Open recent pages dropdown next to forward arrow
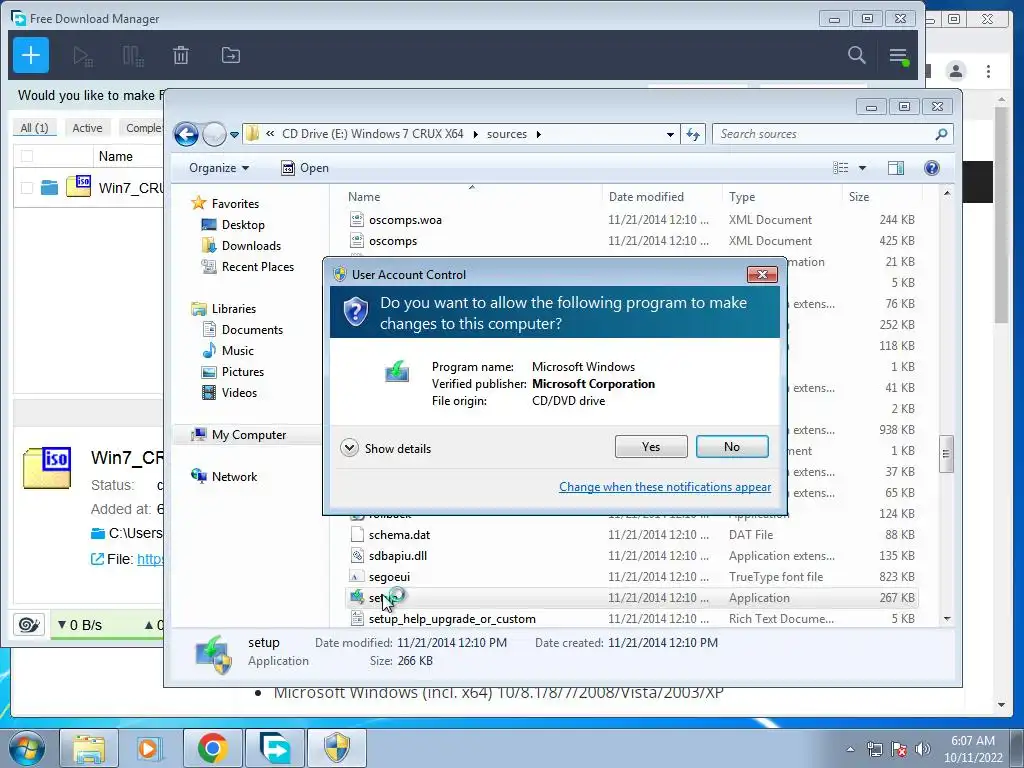The image size is (1024, 768). pos(234,135)
